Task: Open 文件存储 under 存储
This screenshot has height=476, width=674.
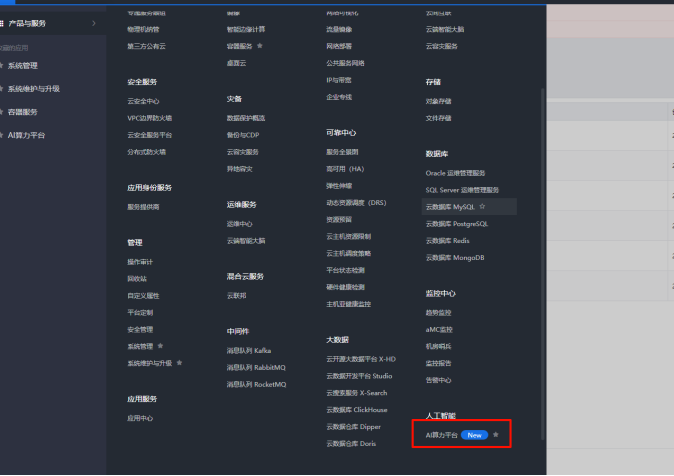Action: click(x=438, y=118)
